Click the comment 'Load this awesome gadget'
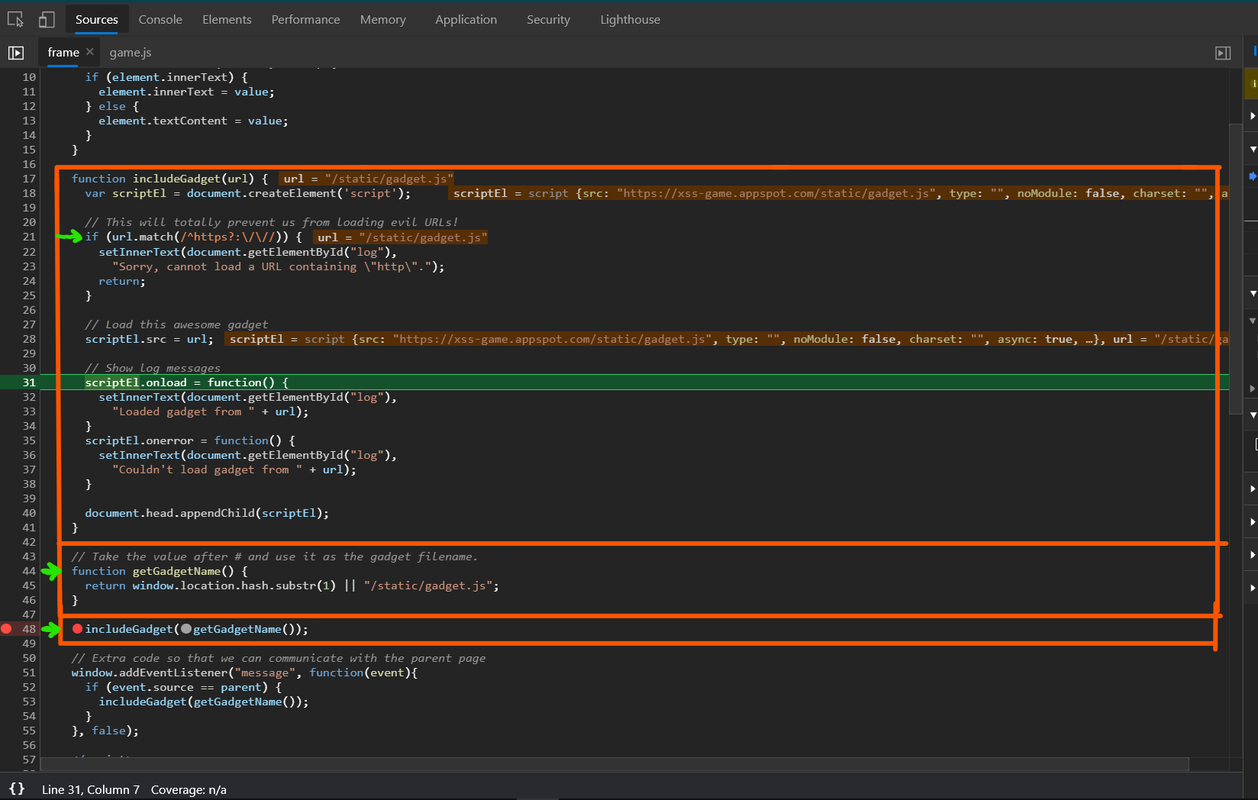 point(176,324)
